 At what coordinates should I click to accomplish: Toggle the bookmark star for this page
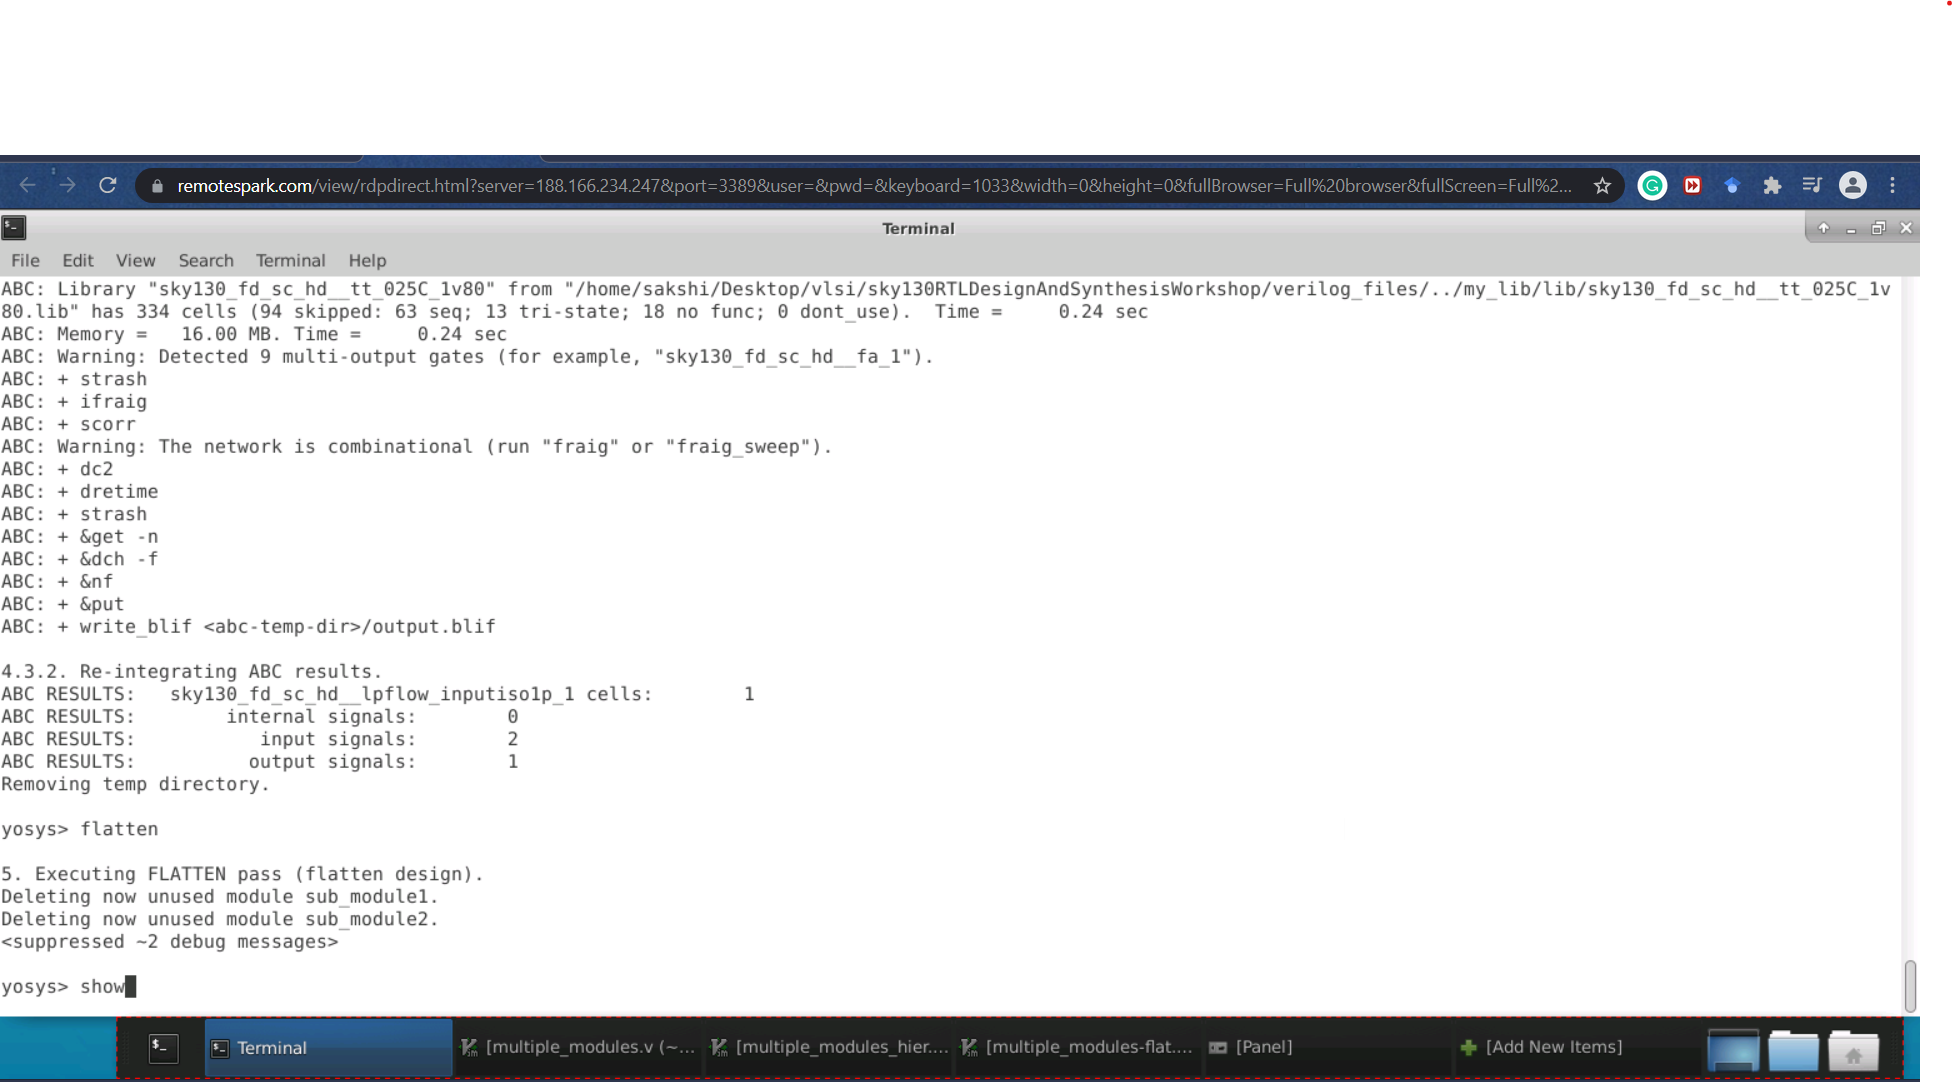pyautogui.click(x=1602, y=185)
